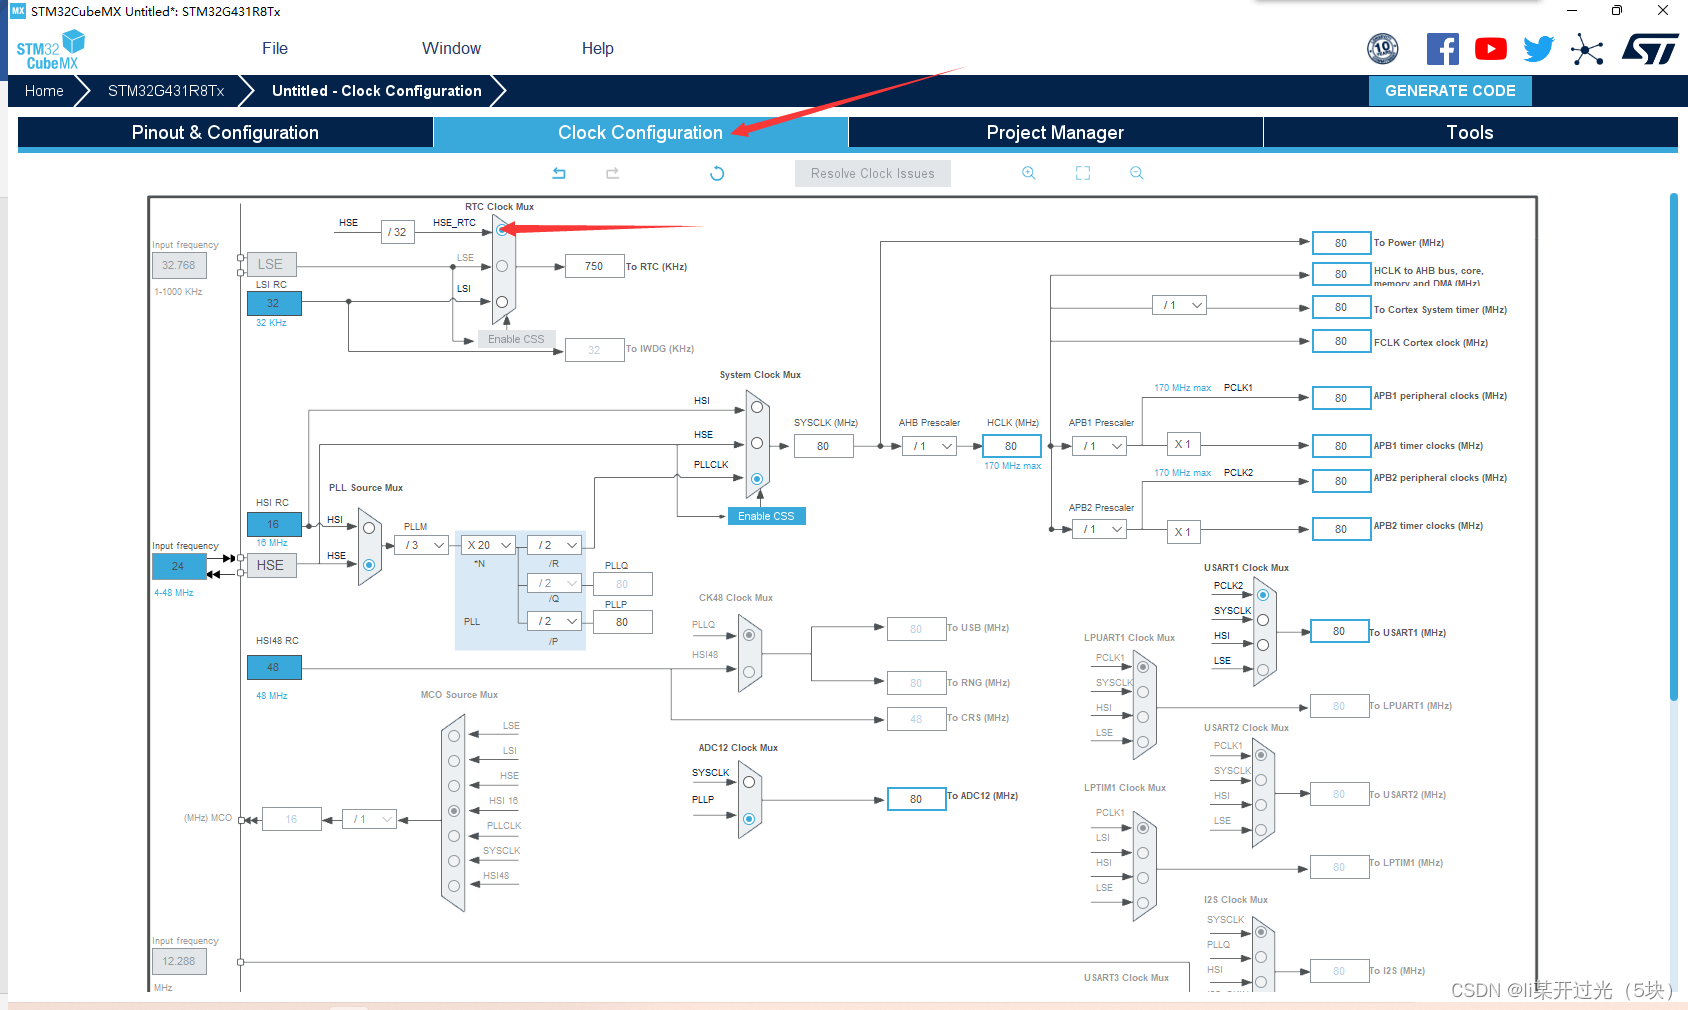Select PCLK2 in USART1 Clock Mux

[1263, 595]
